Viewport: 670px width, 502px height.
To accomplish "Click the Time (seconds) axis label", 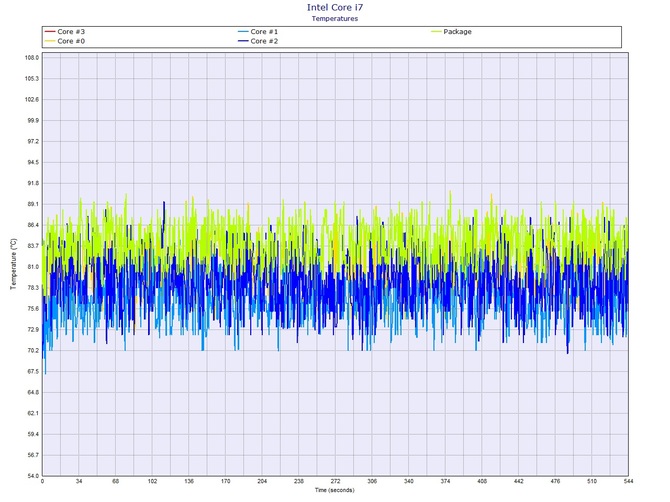I will [335, 490].
